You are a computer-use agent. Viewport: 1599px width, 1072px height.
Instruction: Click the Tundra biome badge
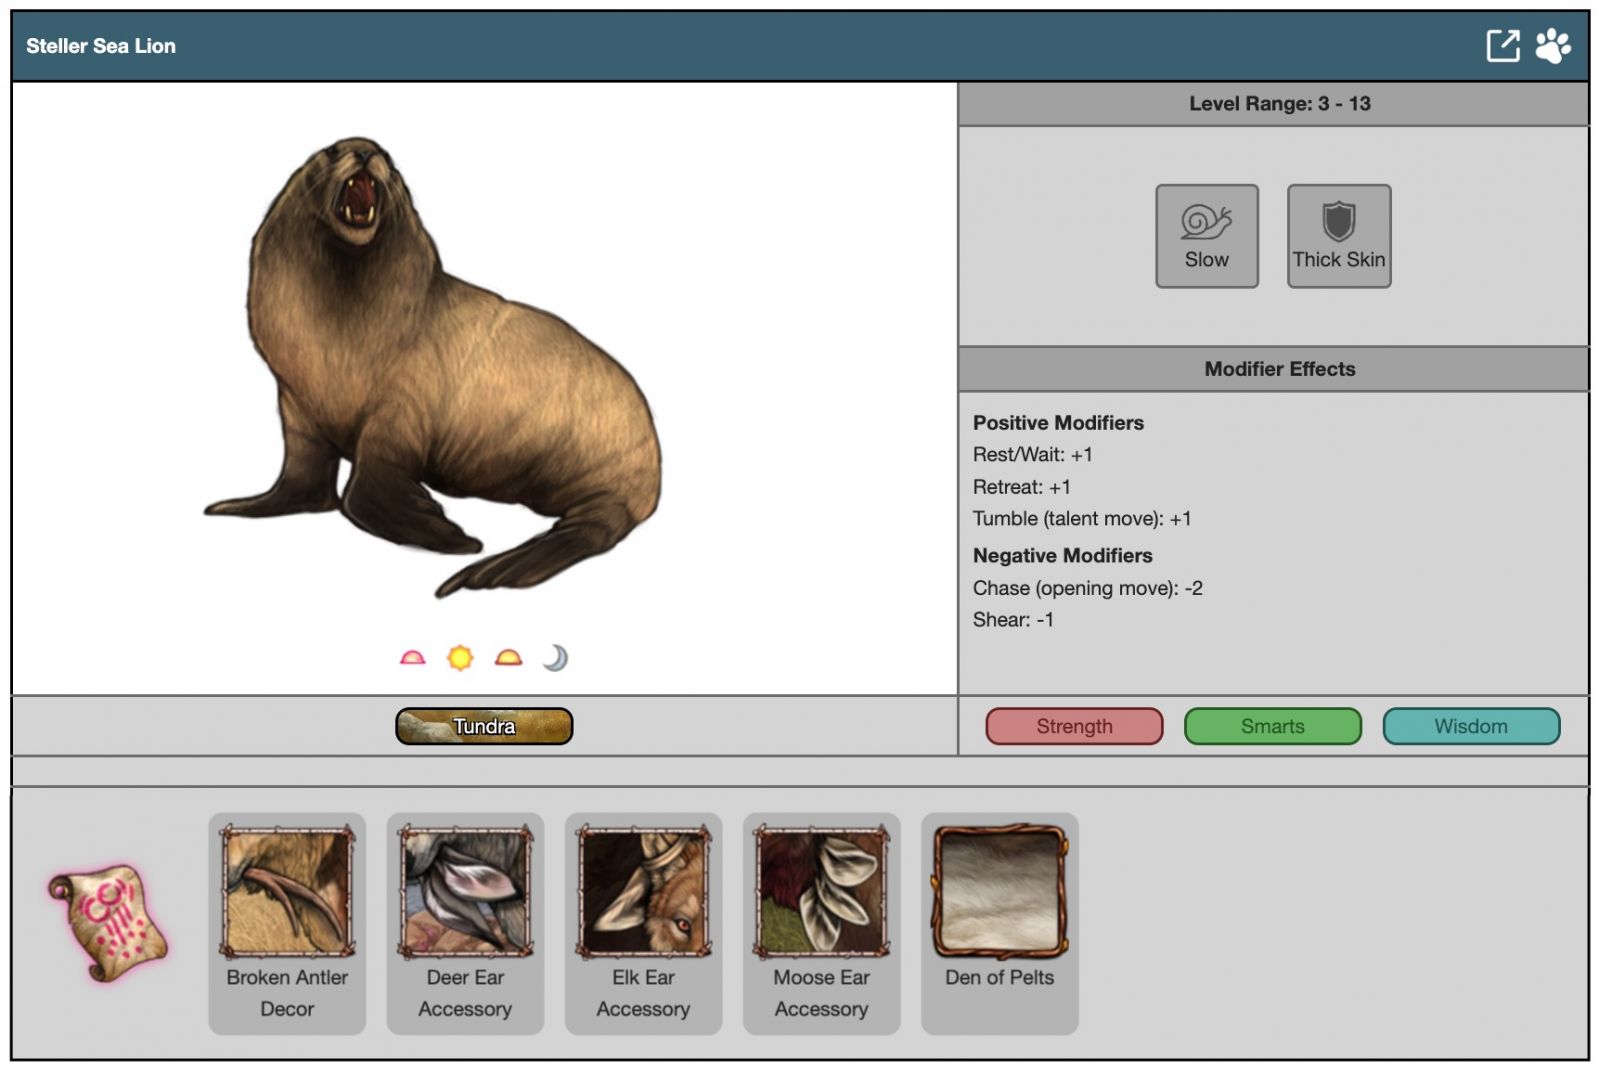pos(484,726)
